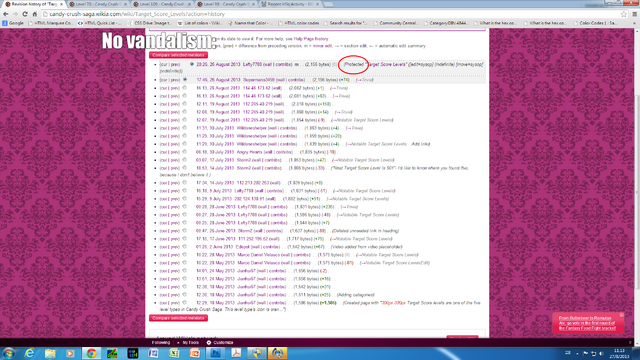The width and height of the screenshot is (640, 360).
Task: Open Fantasy Food Fight notification link
Action: [x=587, y=323]
